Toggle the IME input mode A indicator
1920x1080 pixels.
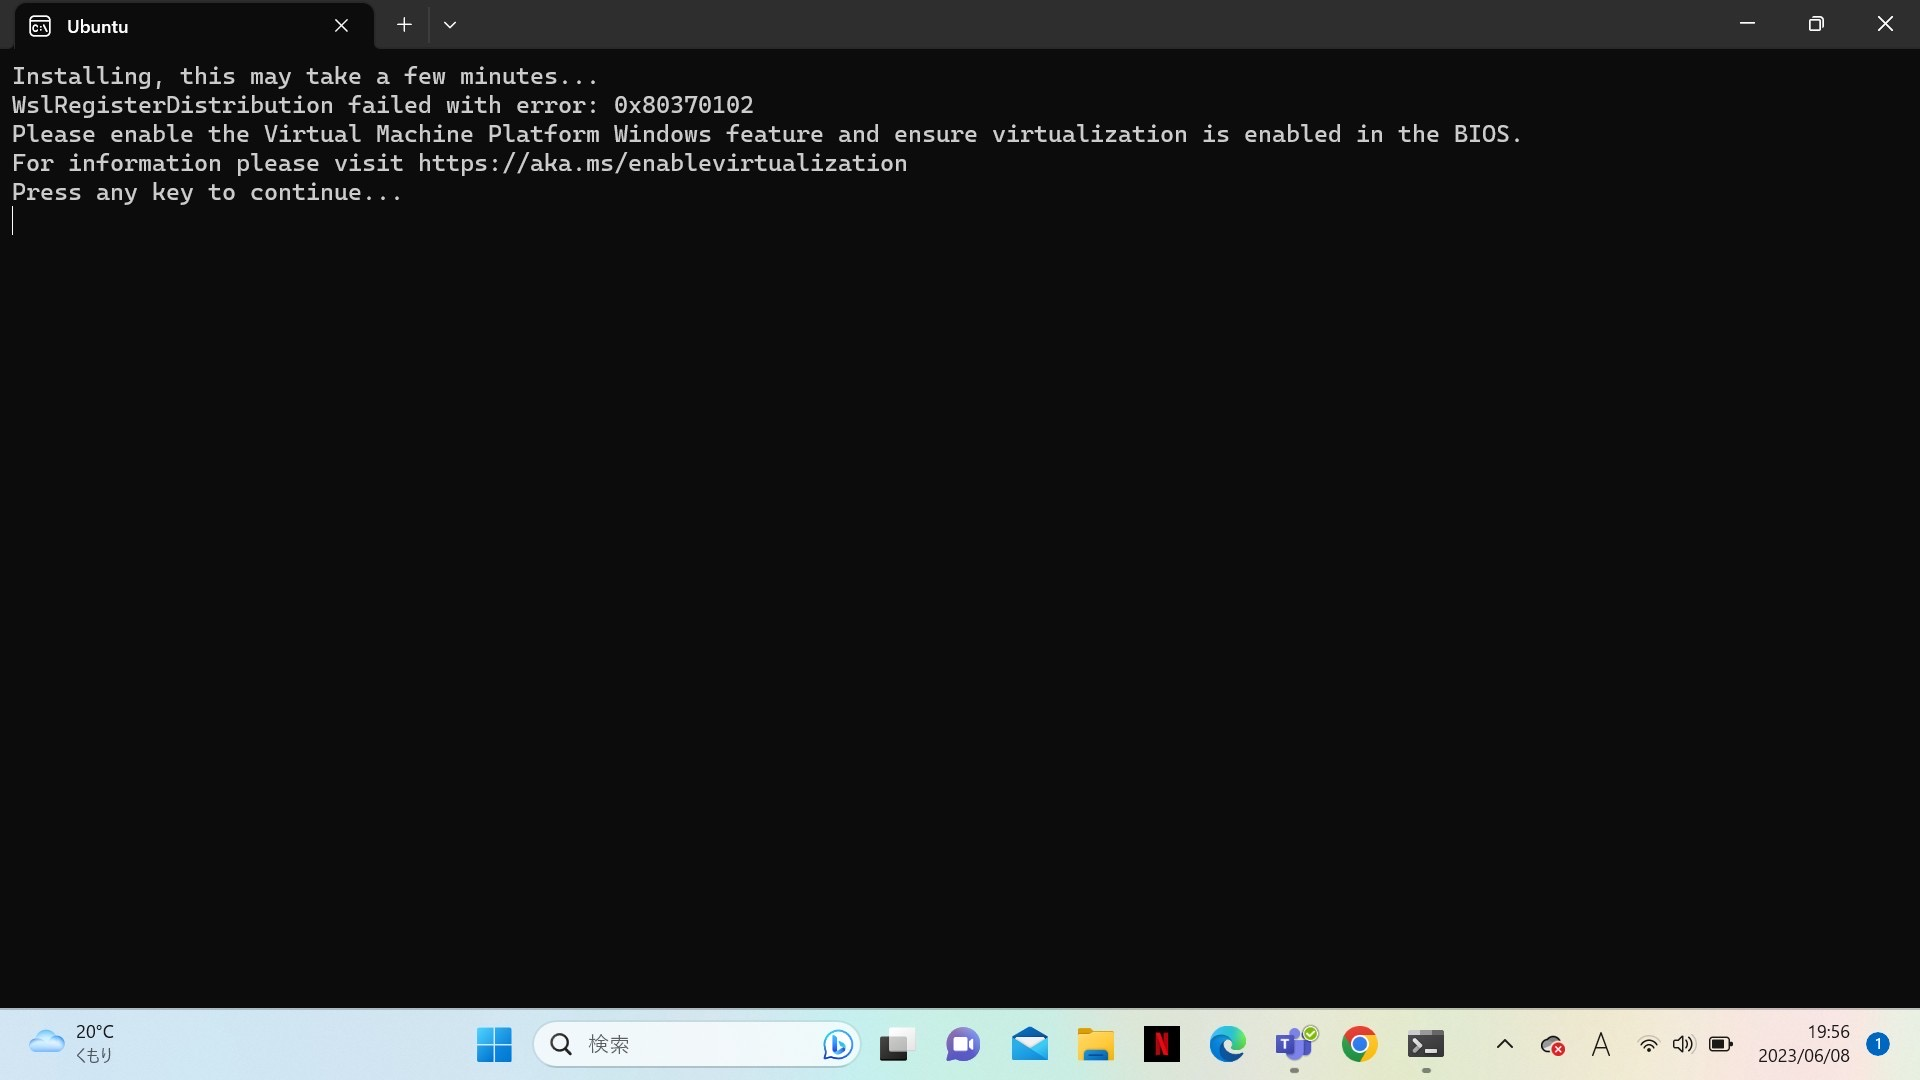(1601, 1044)
